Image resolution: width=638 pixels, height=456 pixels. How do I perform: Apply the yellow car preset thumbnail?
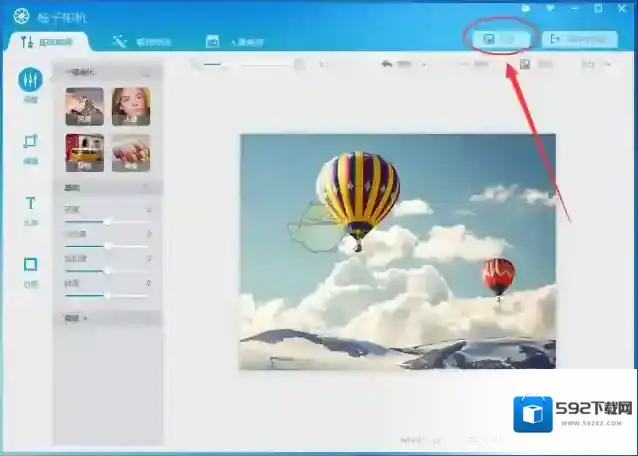click(x=84, y=151)
